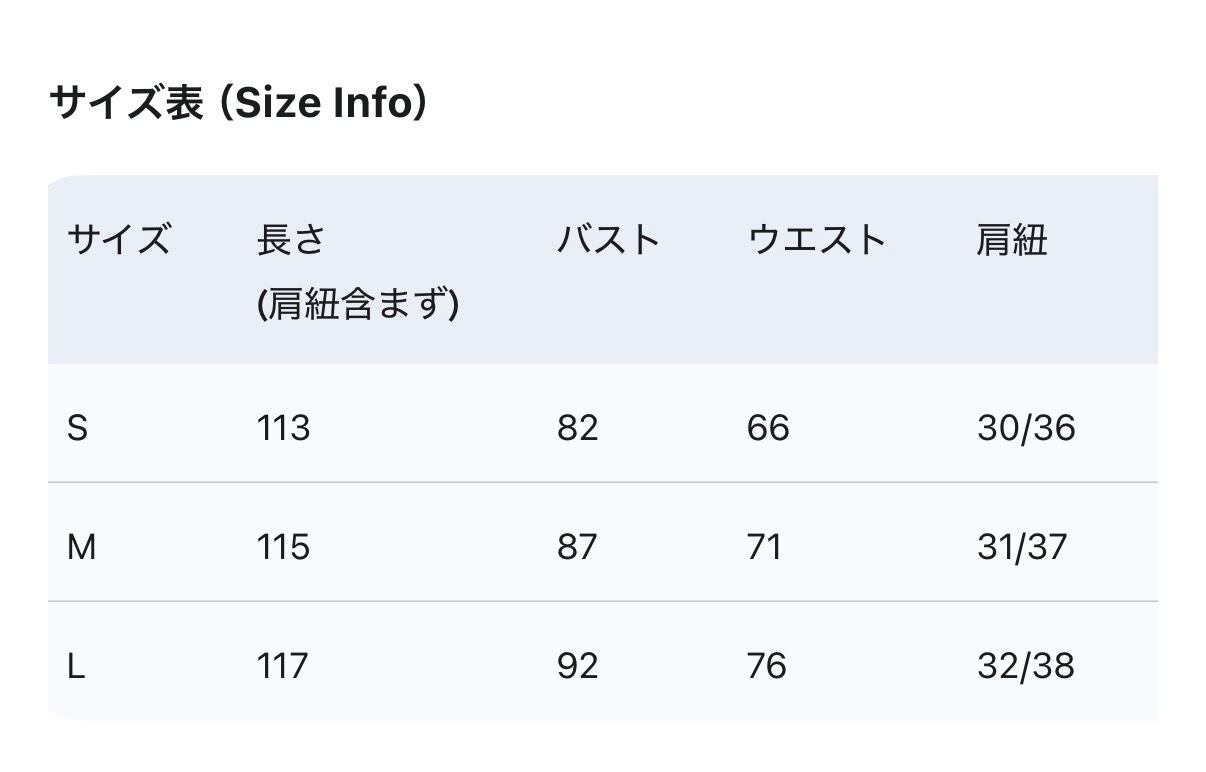Select the bust value 87 cell
This screenshot has height=772, width=1206.
coord(577,547)
